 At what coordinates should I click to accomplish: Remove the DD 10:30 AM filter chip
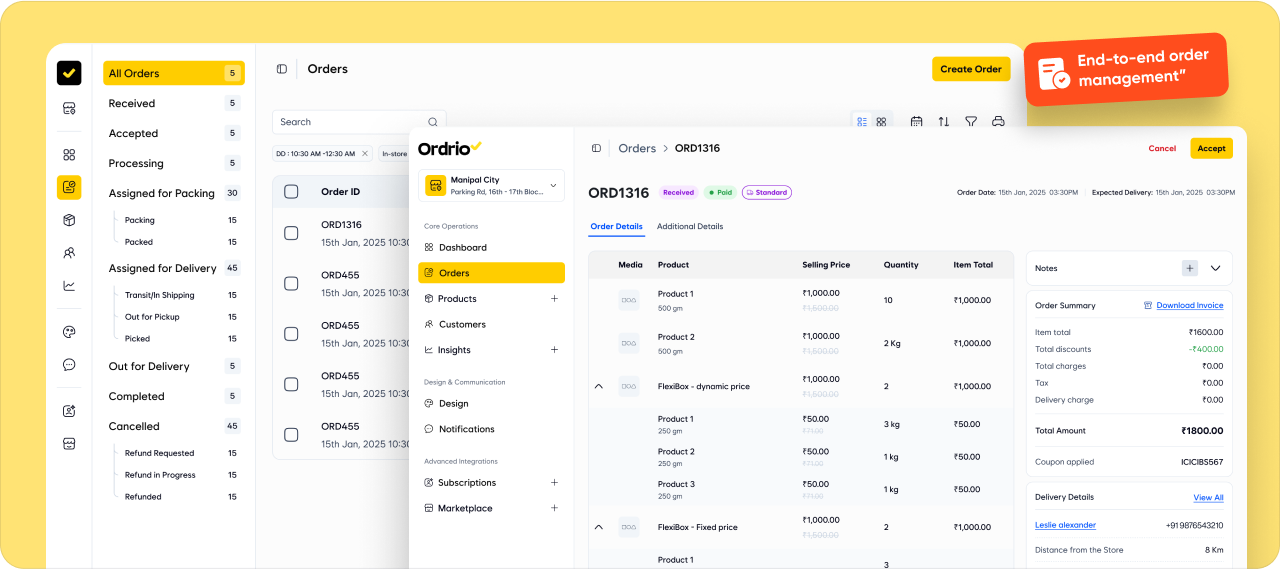pos(364,154)
